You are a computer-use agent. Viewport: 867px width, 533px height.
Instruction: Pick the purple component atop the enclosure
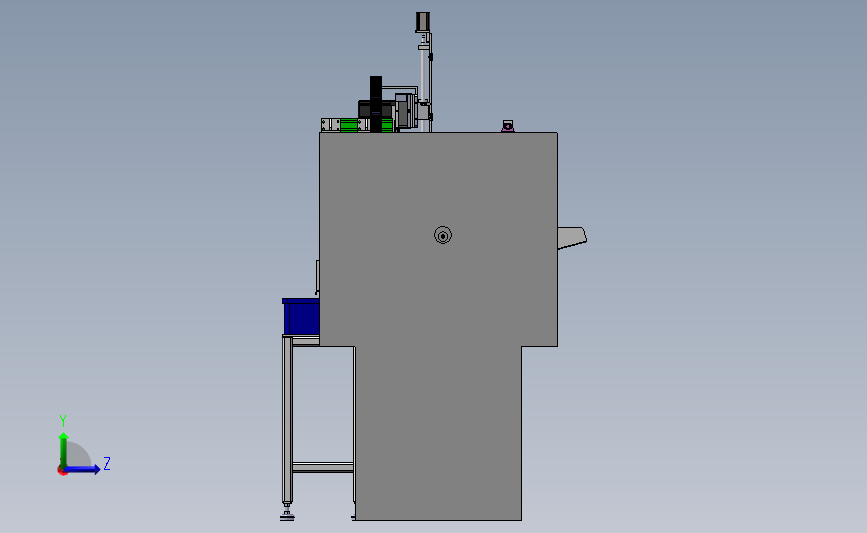[x=508, y=126]
